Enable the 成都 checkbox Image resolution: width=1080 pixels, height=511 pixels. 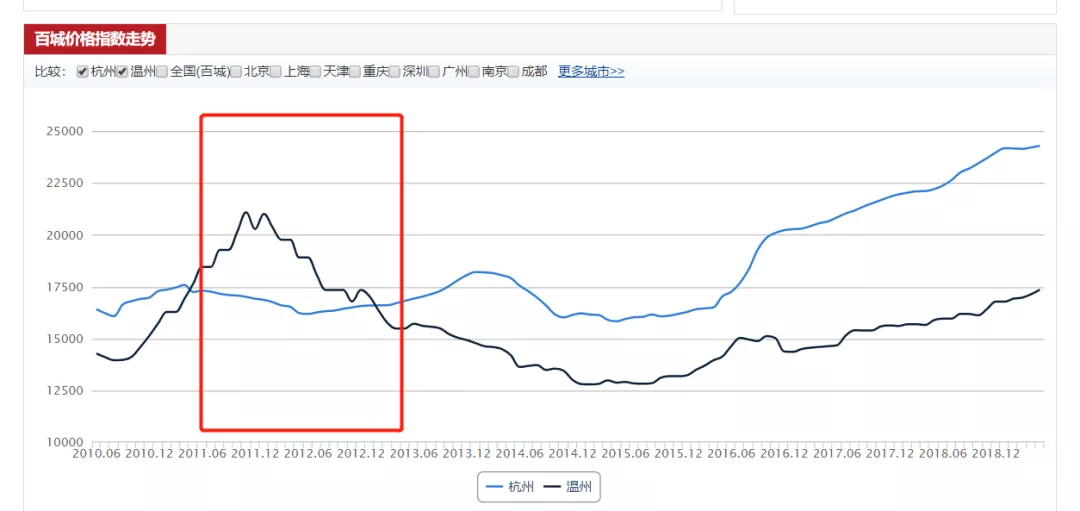pos(514,72)
